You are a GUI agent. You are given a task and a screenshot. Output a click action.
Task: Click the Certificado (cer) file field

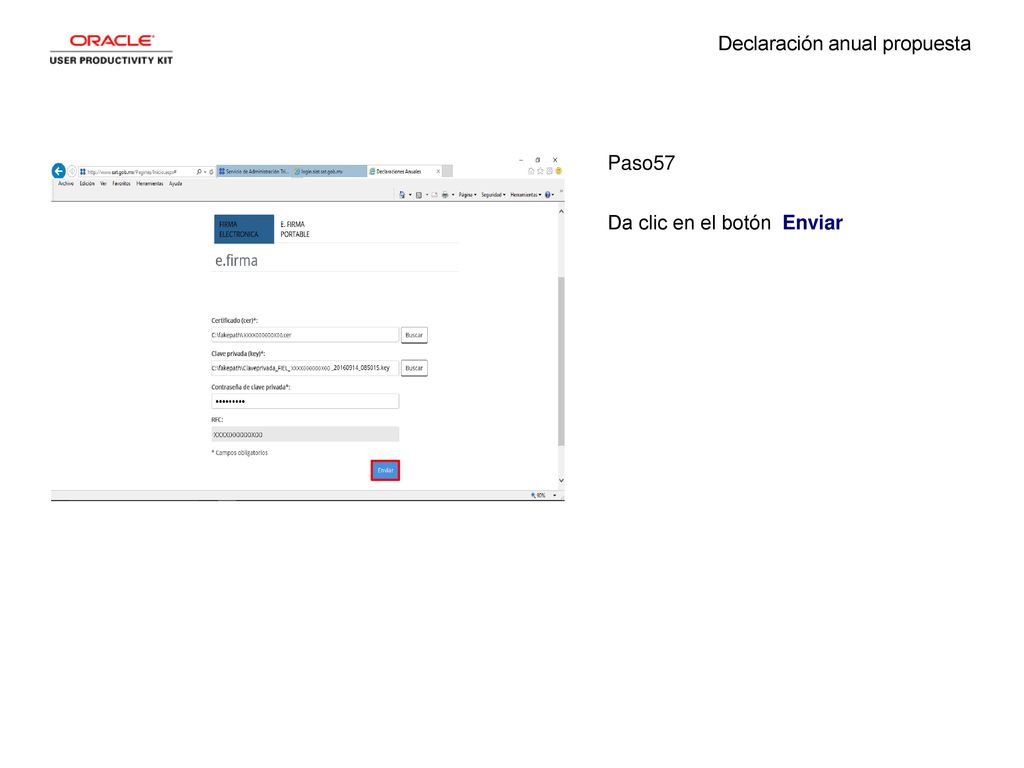[305, 335]
